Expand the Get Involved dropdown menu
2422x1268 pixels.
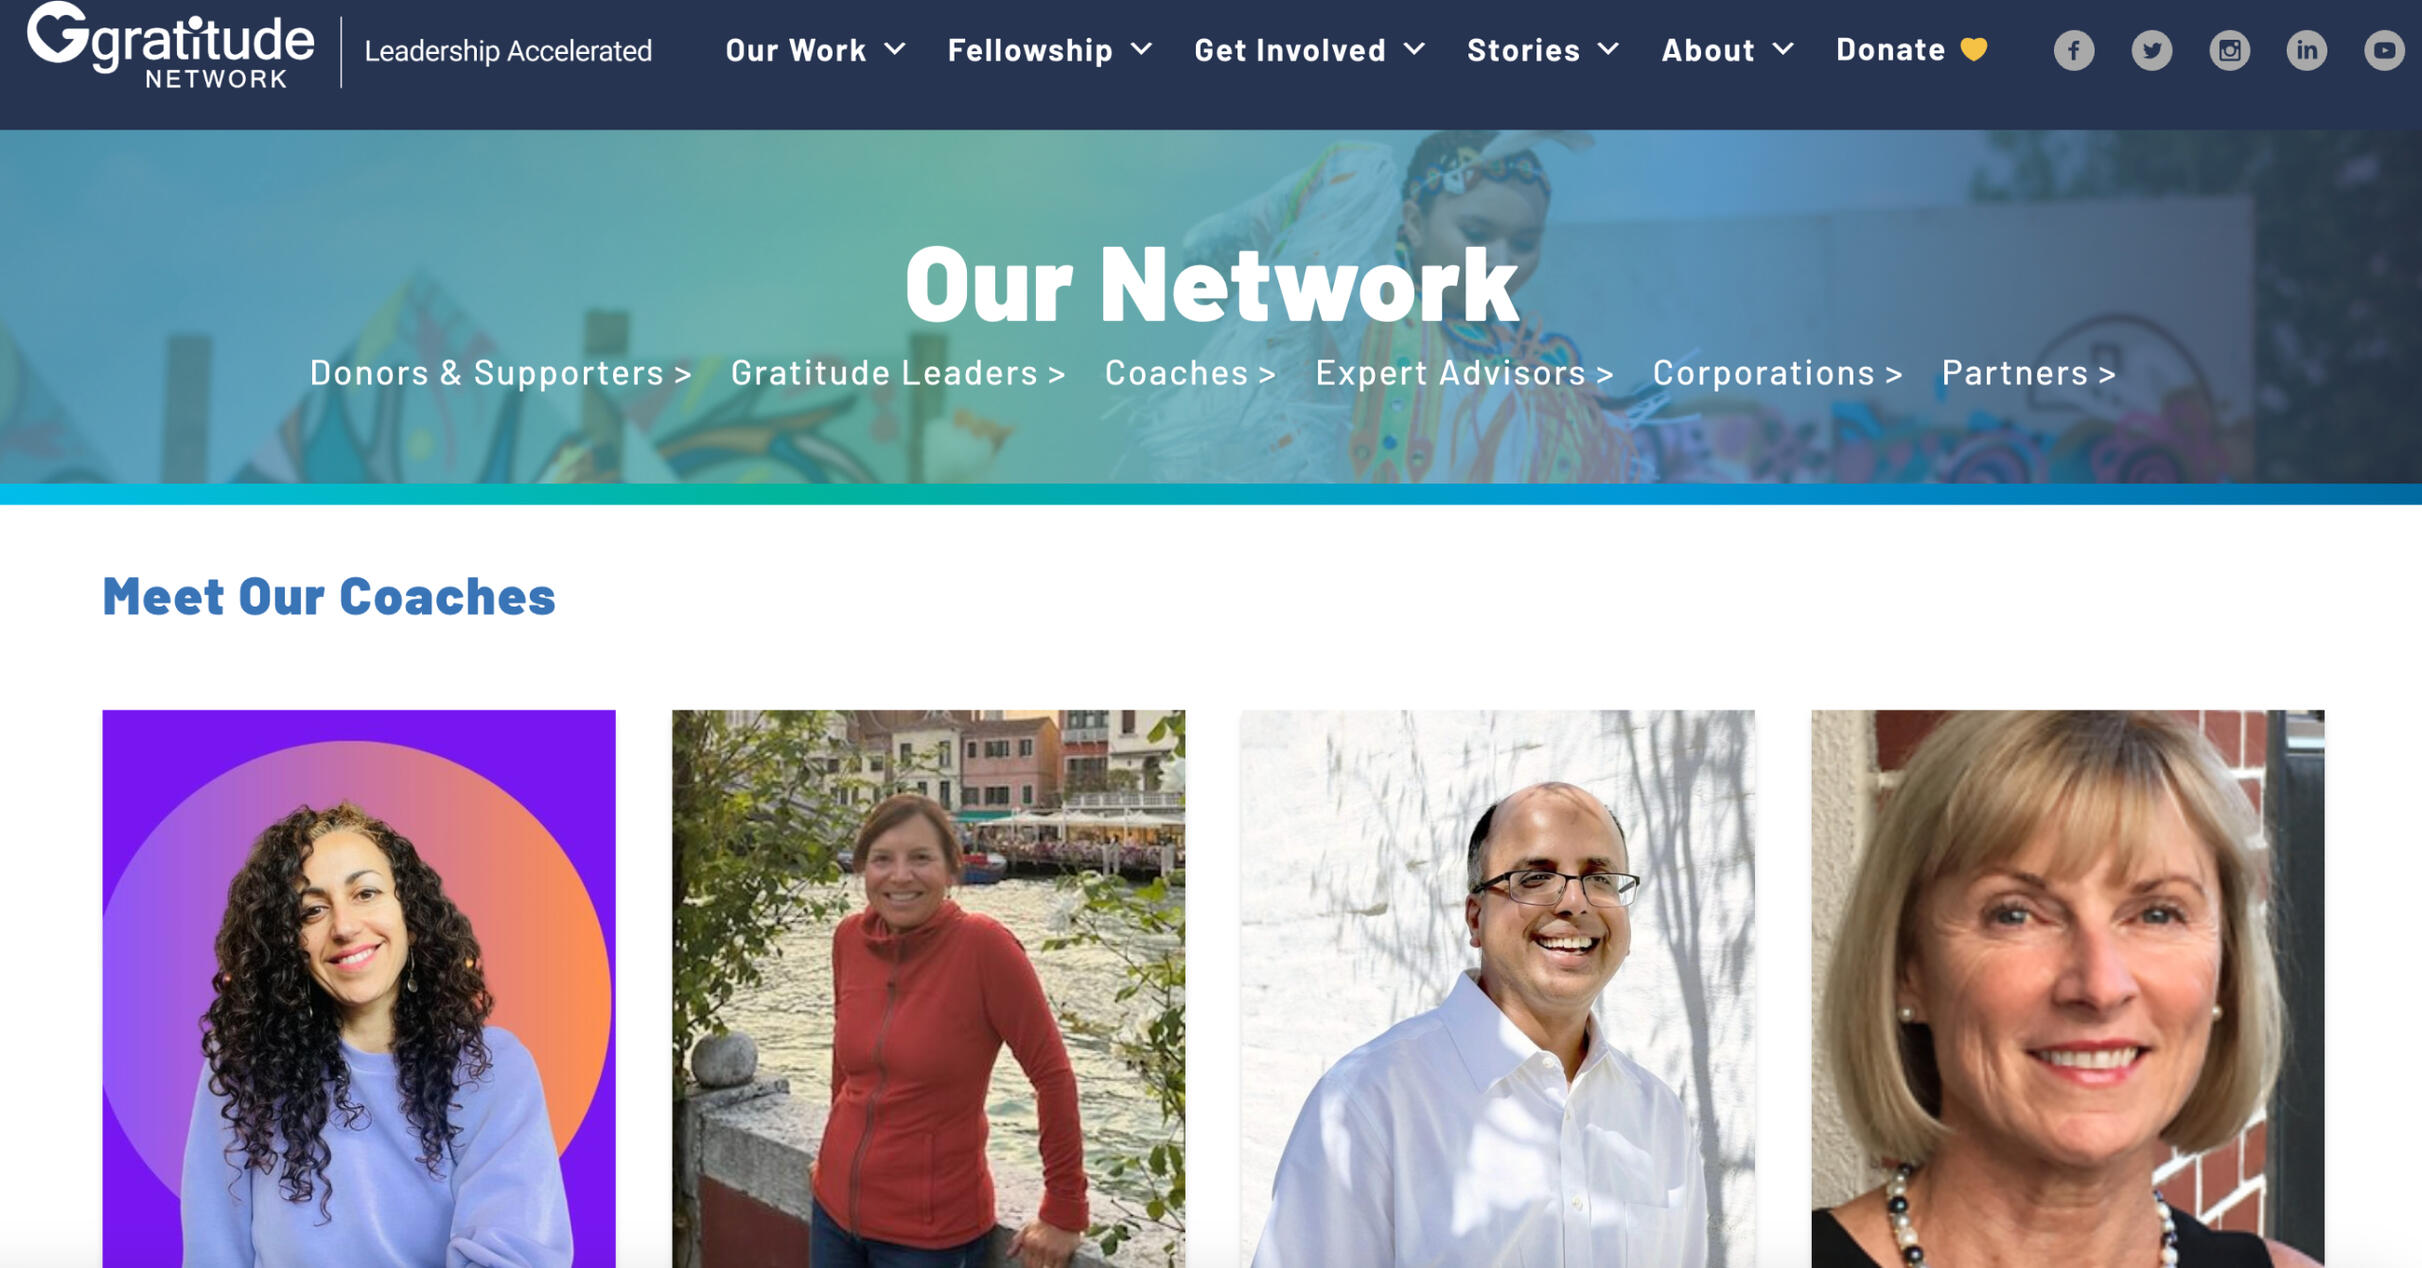coord(1310,50)
